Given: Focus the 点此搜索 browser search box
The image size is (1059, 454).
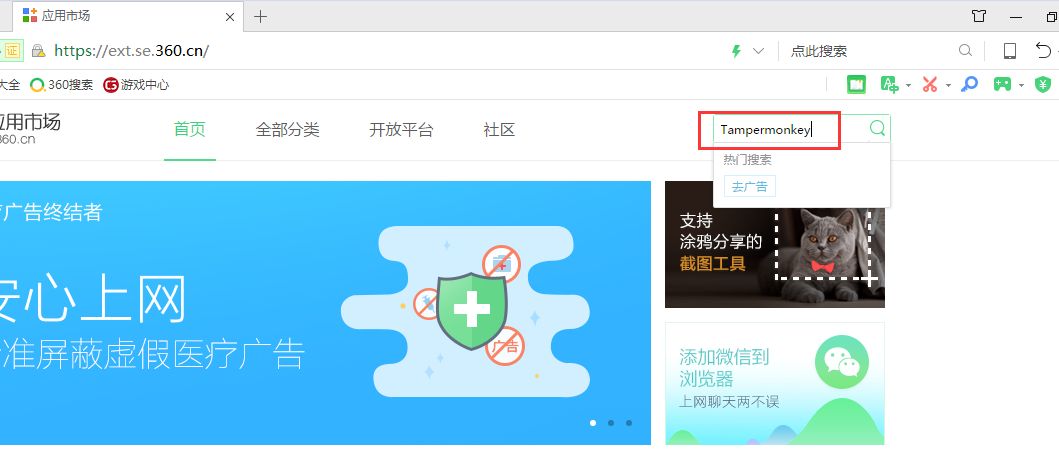Looking at the screenshot, I should click(871, 51).
